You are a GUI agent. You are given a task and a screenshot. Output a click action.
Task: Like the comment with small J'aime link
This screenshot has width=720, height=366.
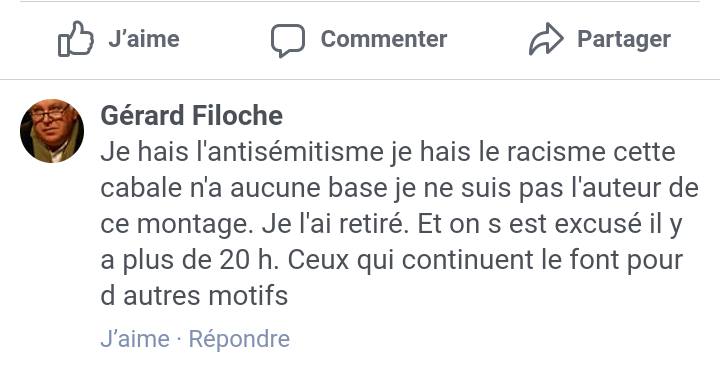coord(135,339)
